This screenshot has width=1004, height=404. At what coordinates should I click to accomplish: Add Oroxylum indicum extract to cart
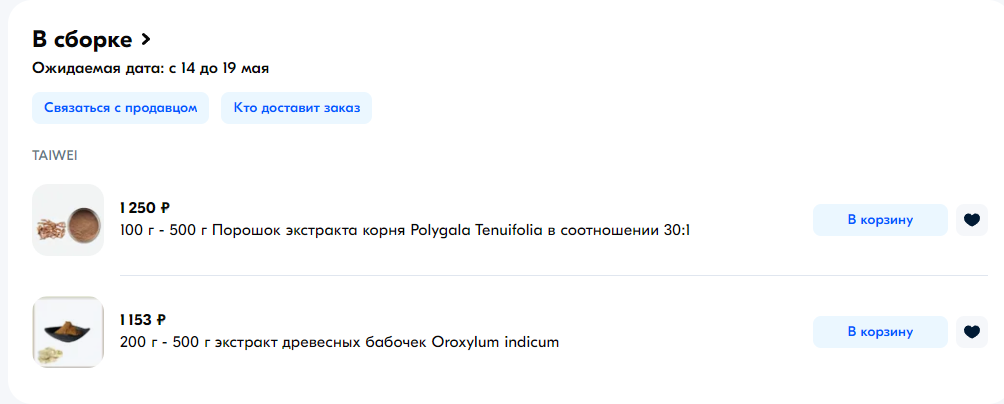pos(880,332)
